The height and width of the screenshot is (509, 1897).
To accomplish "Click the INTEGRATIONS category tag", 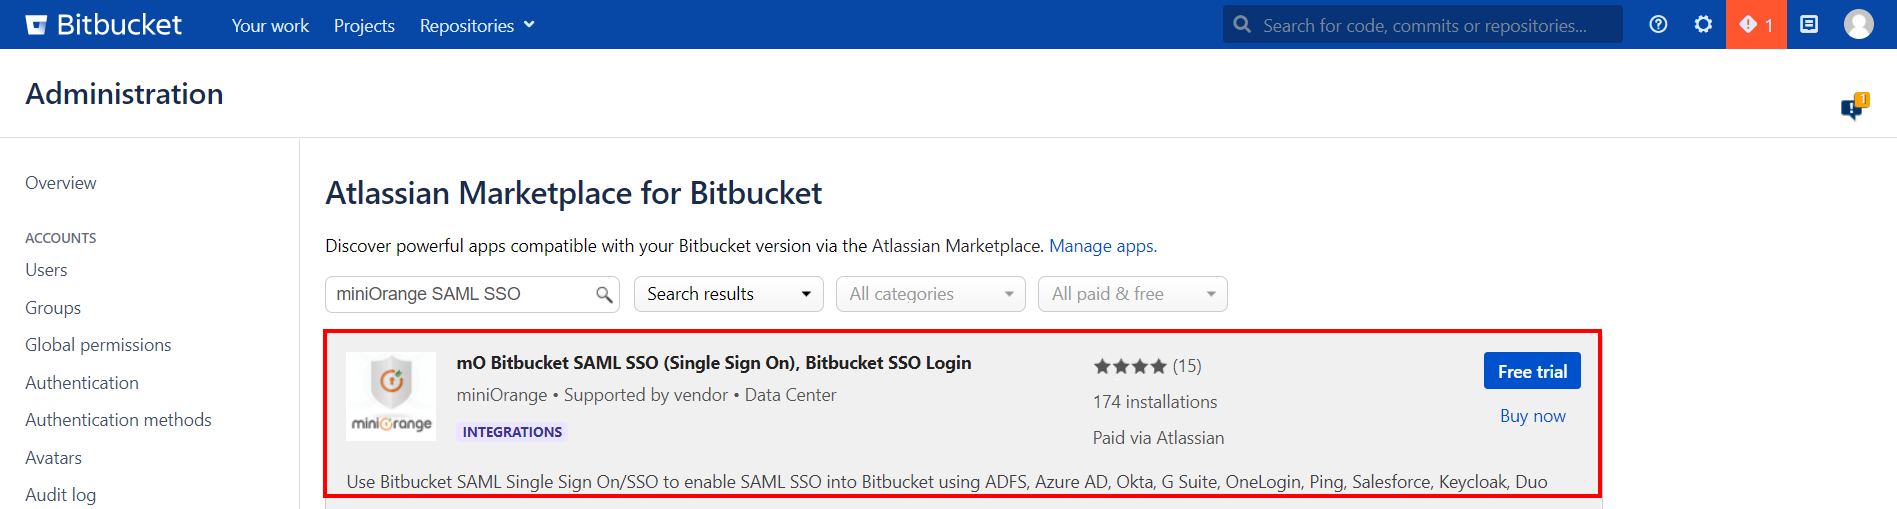I will pyautogui.click(x=512, y=432).
